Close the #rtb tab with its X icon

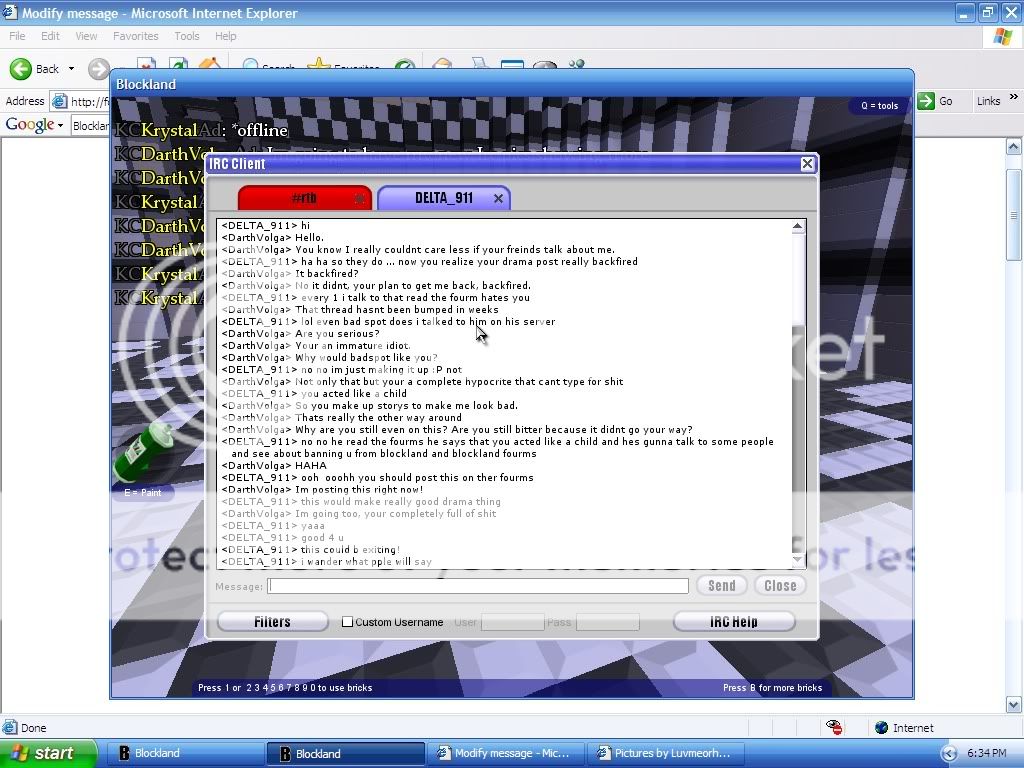359,199
